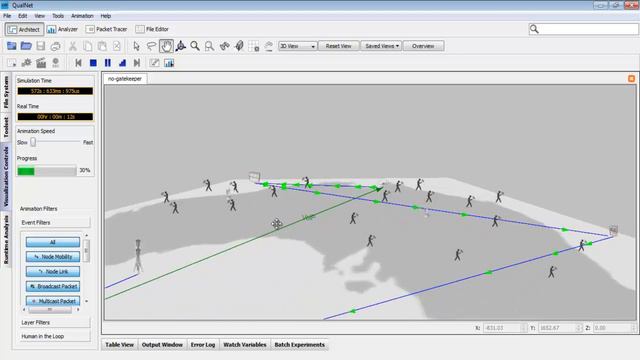Open the Packet Tracer component
The width and height of the screenshot is (640, 360).
pos(107,29)
